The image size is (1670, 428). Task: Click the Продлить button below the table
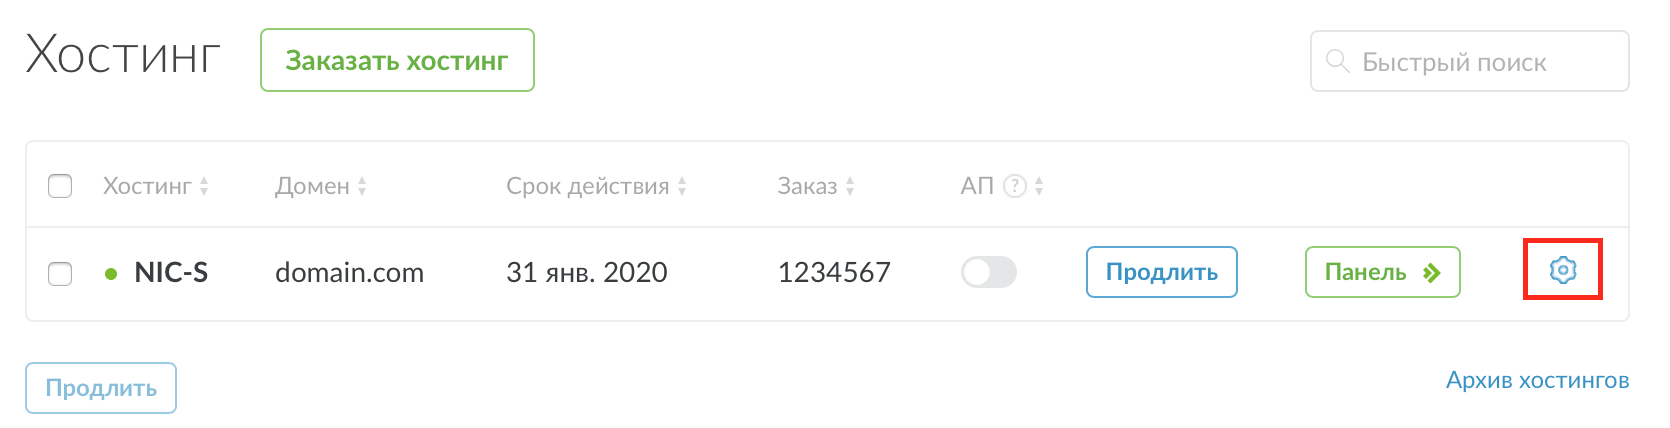point(101,388)
